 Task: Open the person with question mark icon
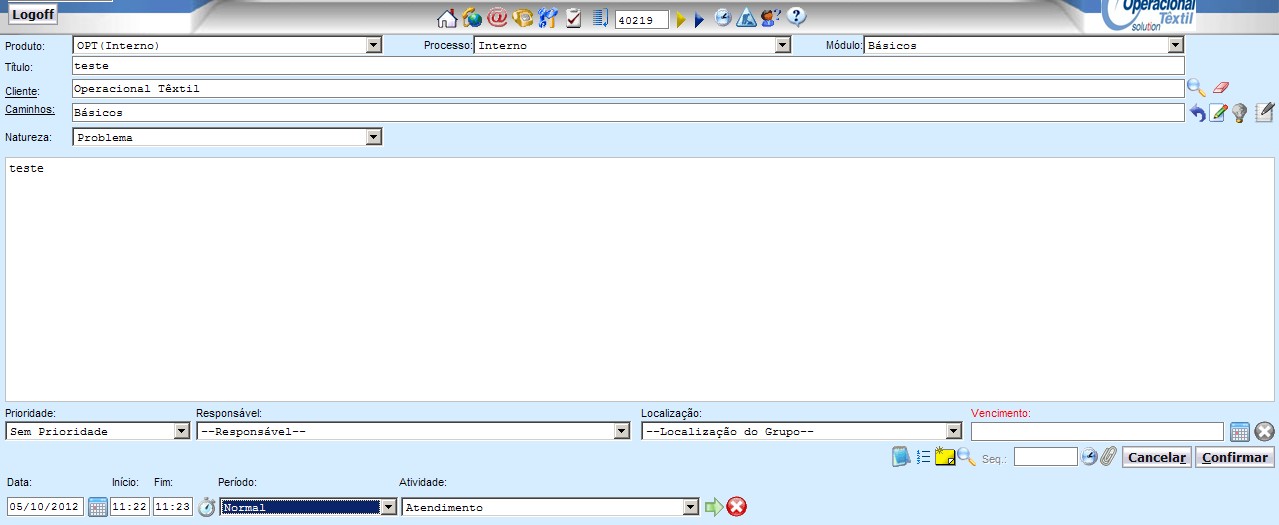(770, 18)
